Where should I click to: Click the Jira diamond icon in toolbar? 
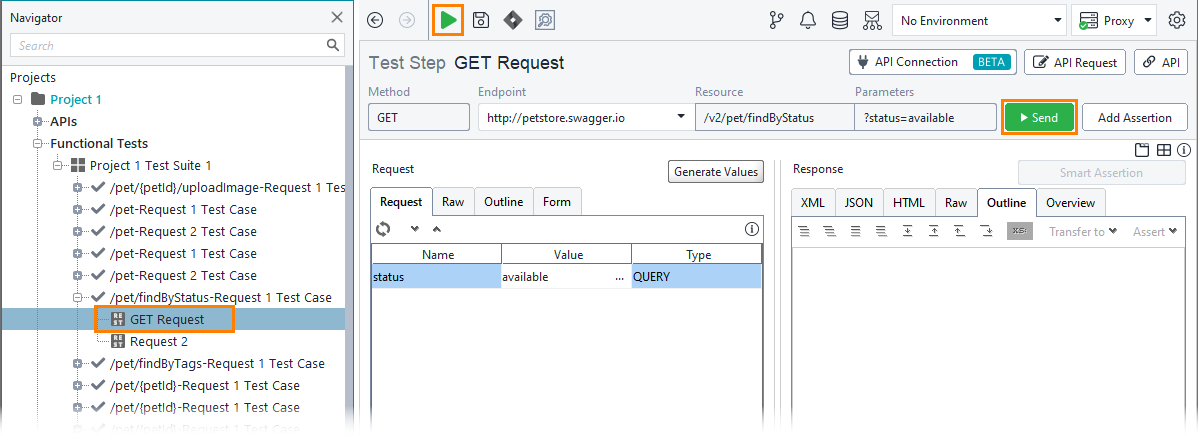tap(513, 21)
